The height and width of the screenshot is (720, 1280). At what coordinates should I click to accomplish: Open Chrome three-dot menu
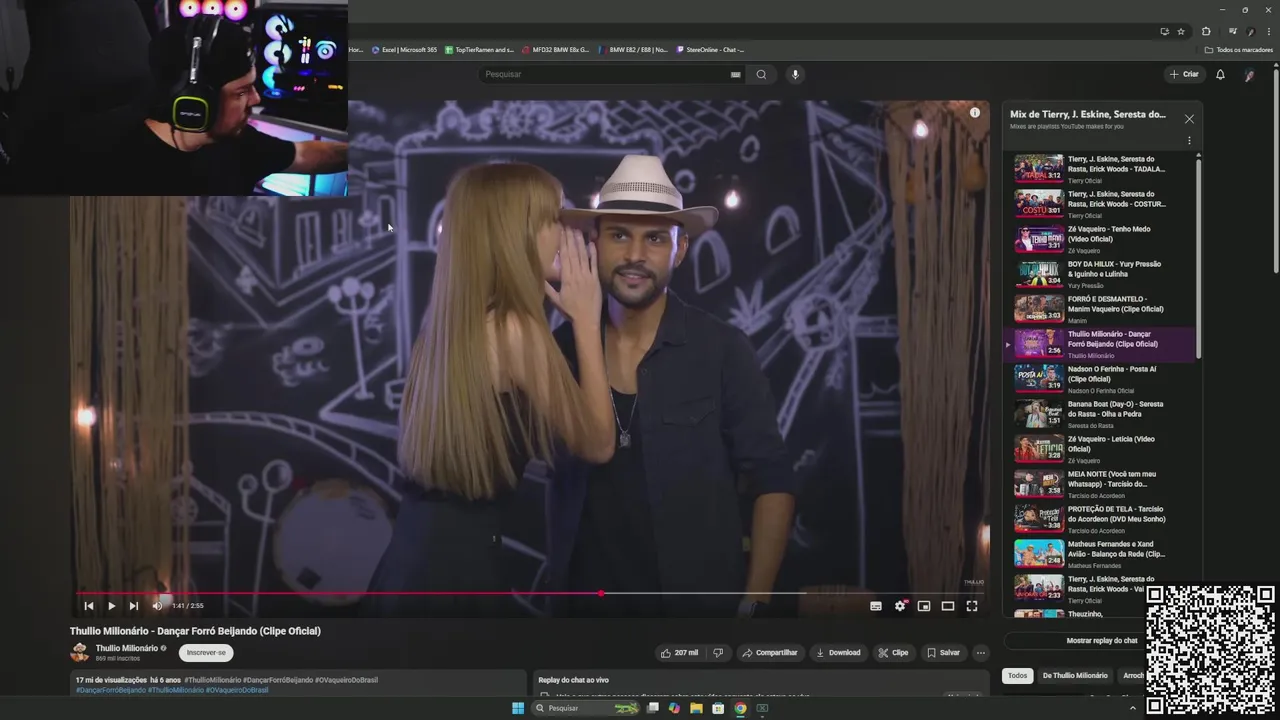pos(1268,31)
